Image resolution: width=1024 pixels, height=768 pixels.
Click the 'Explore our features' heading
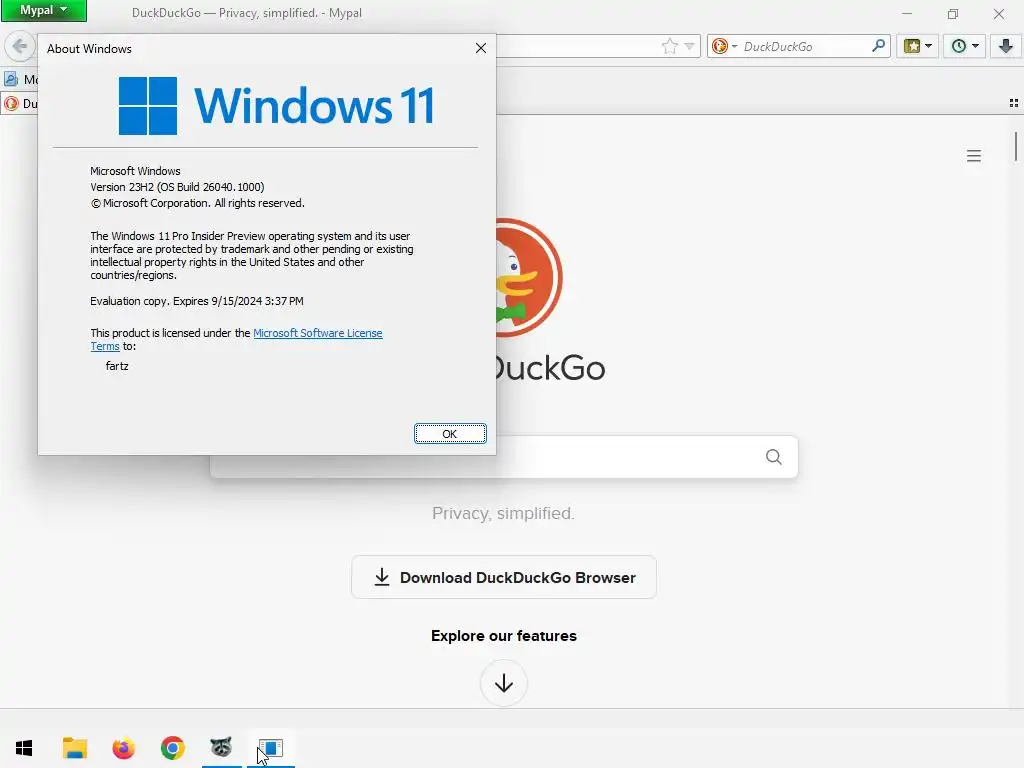coord(504,636)
